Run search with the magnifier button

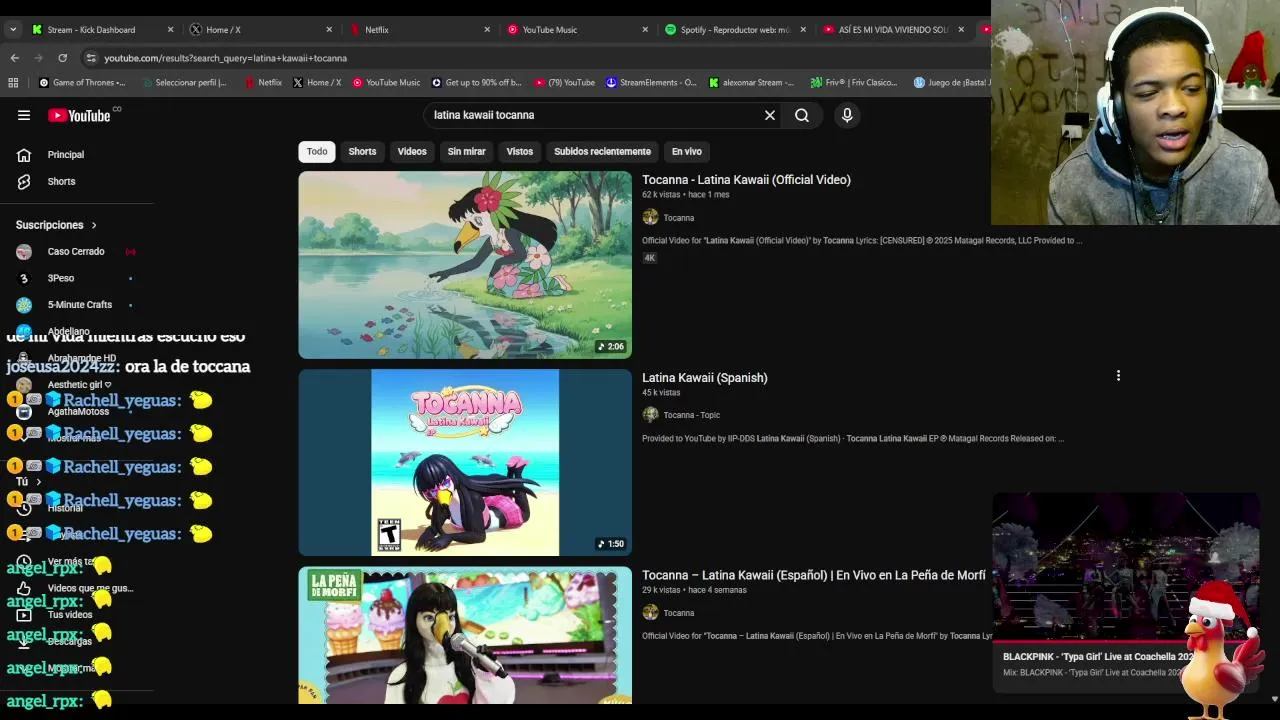(x=802, y=115)
